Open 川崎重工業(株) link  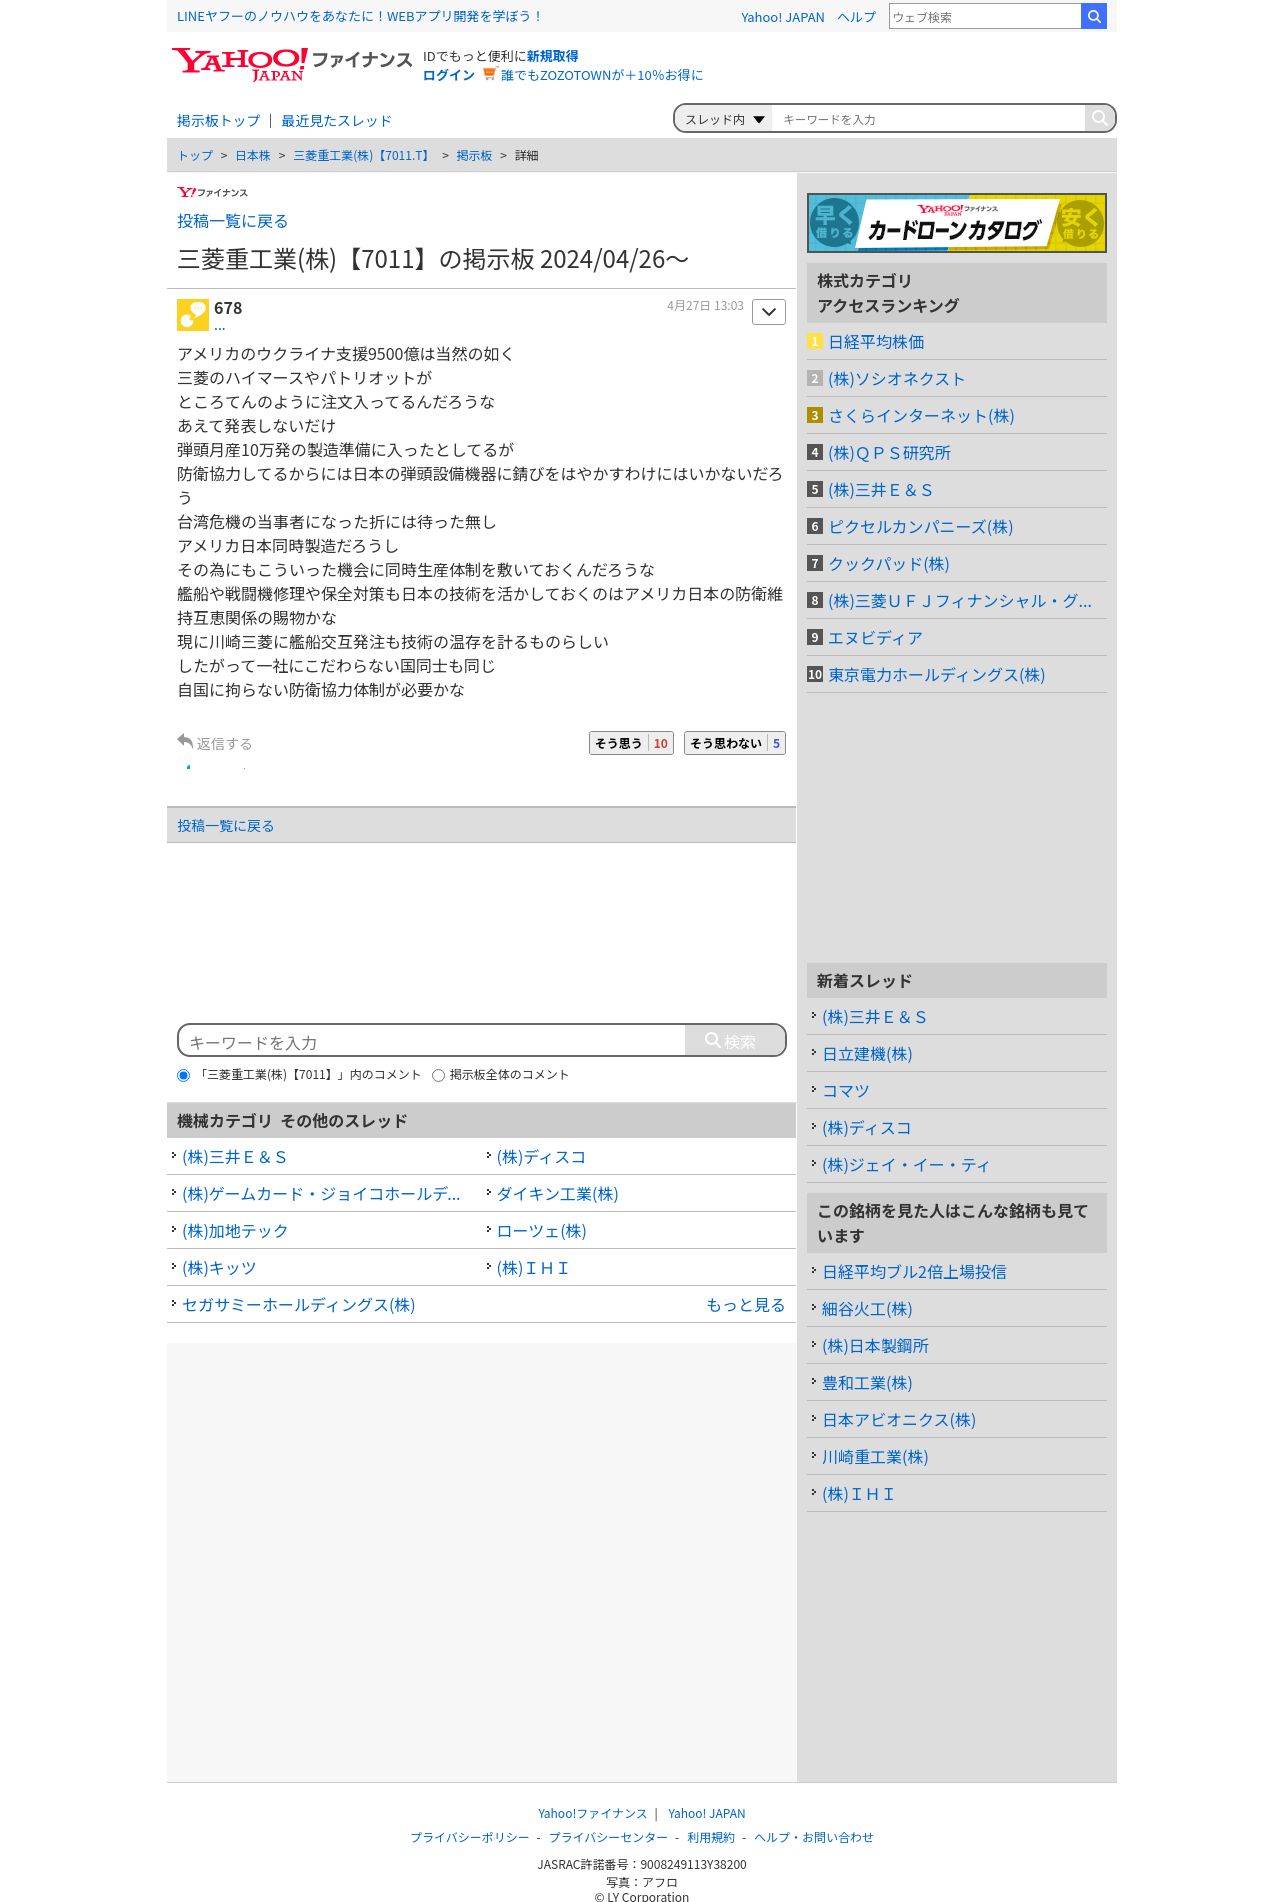[875, 1457]
